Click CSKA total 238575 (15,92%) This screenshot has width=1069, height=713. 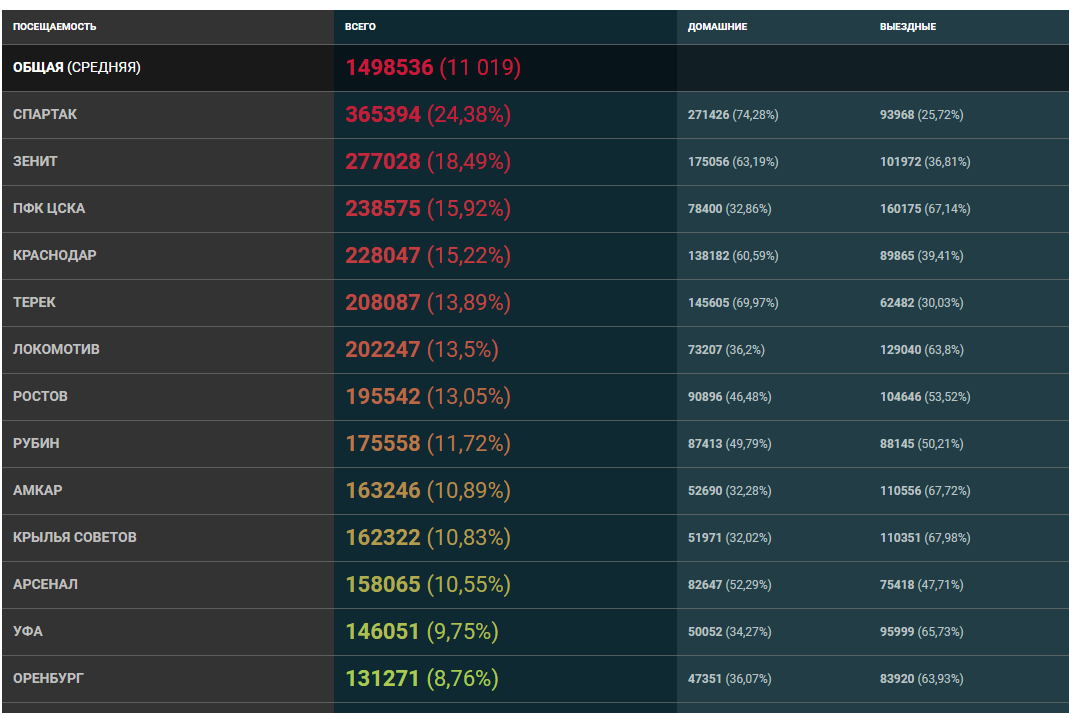pyautogui.click(x=427, y=209)
